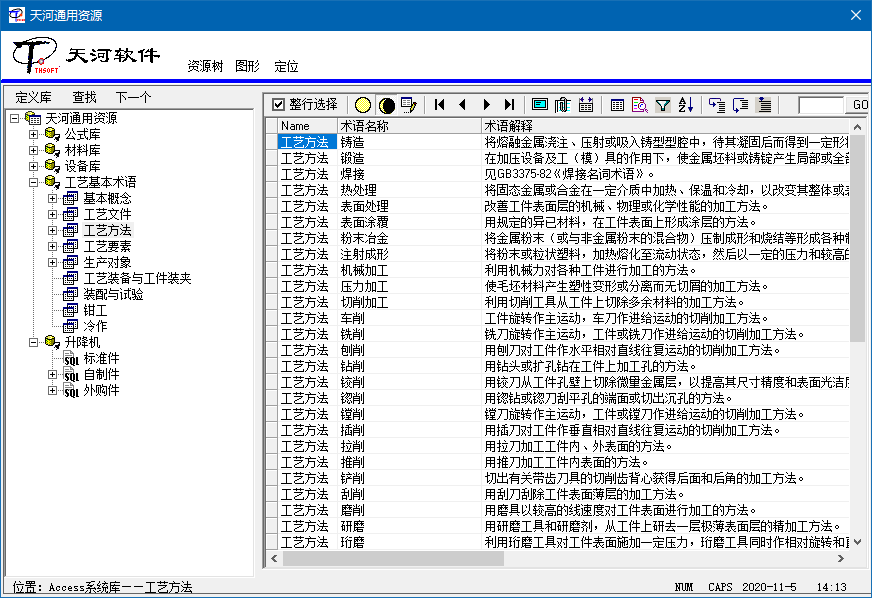This screenshot has height=598, width=872.
Task: Click the 术语解释 column header
Action: click(x=665, y=126)
